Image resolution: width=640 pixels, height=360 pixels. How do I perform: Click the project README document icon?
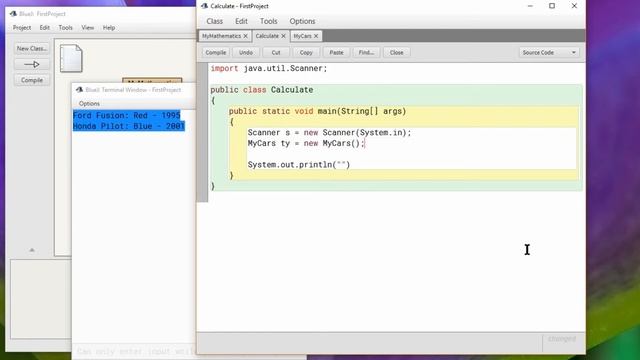(71, 58)
